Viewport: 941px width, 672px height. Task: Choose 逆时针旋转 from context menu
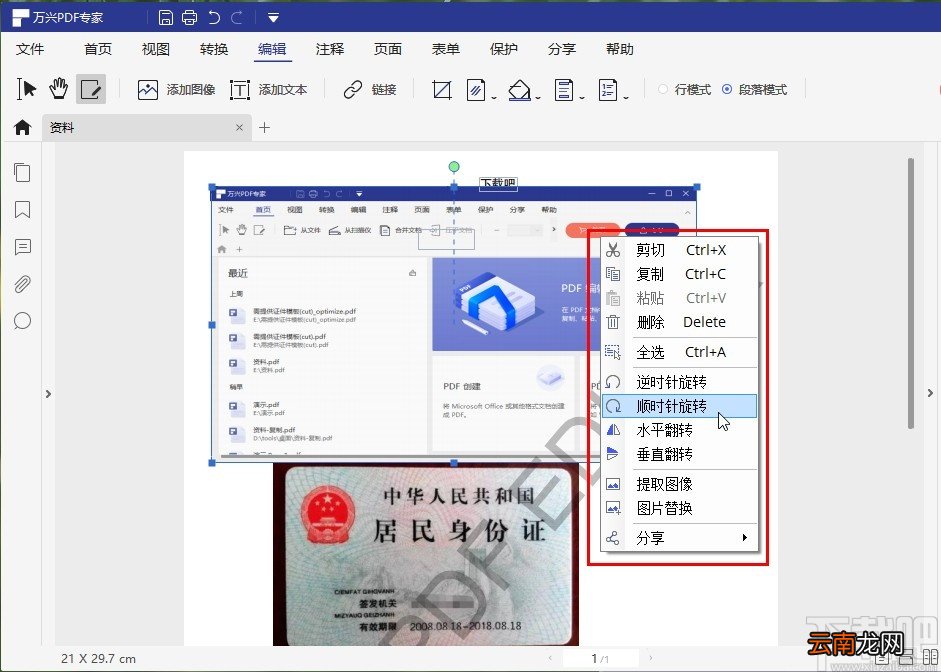pyautogui.click(x=679, y=382)
